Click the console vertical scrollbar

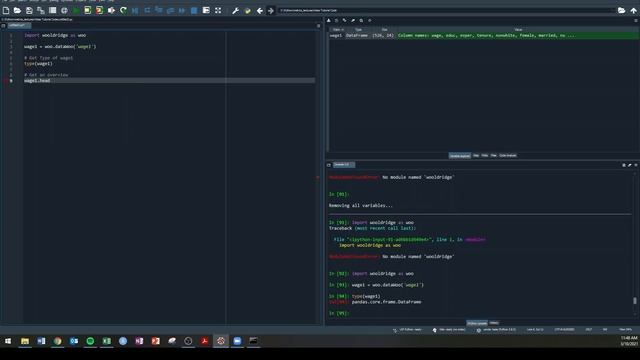[635, 300]
